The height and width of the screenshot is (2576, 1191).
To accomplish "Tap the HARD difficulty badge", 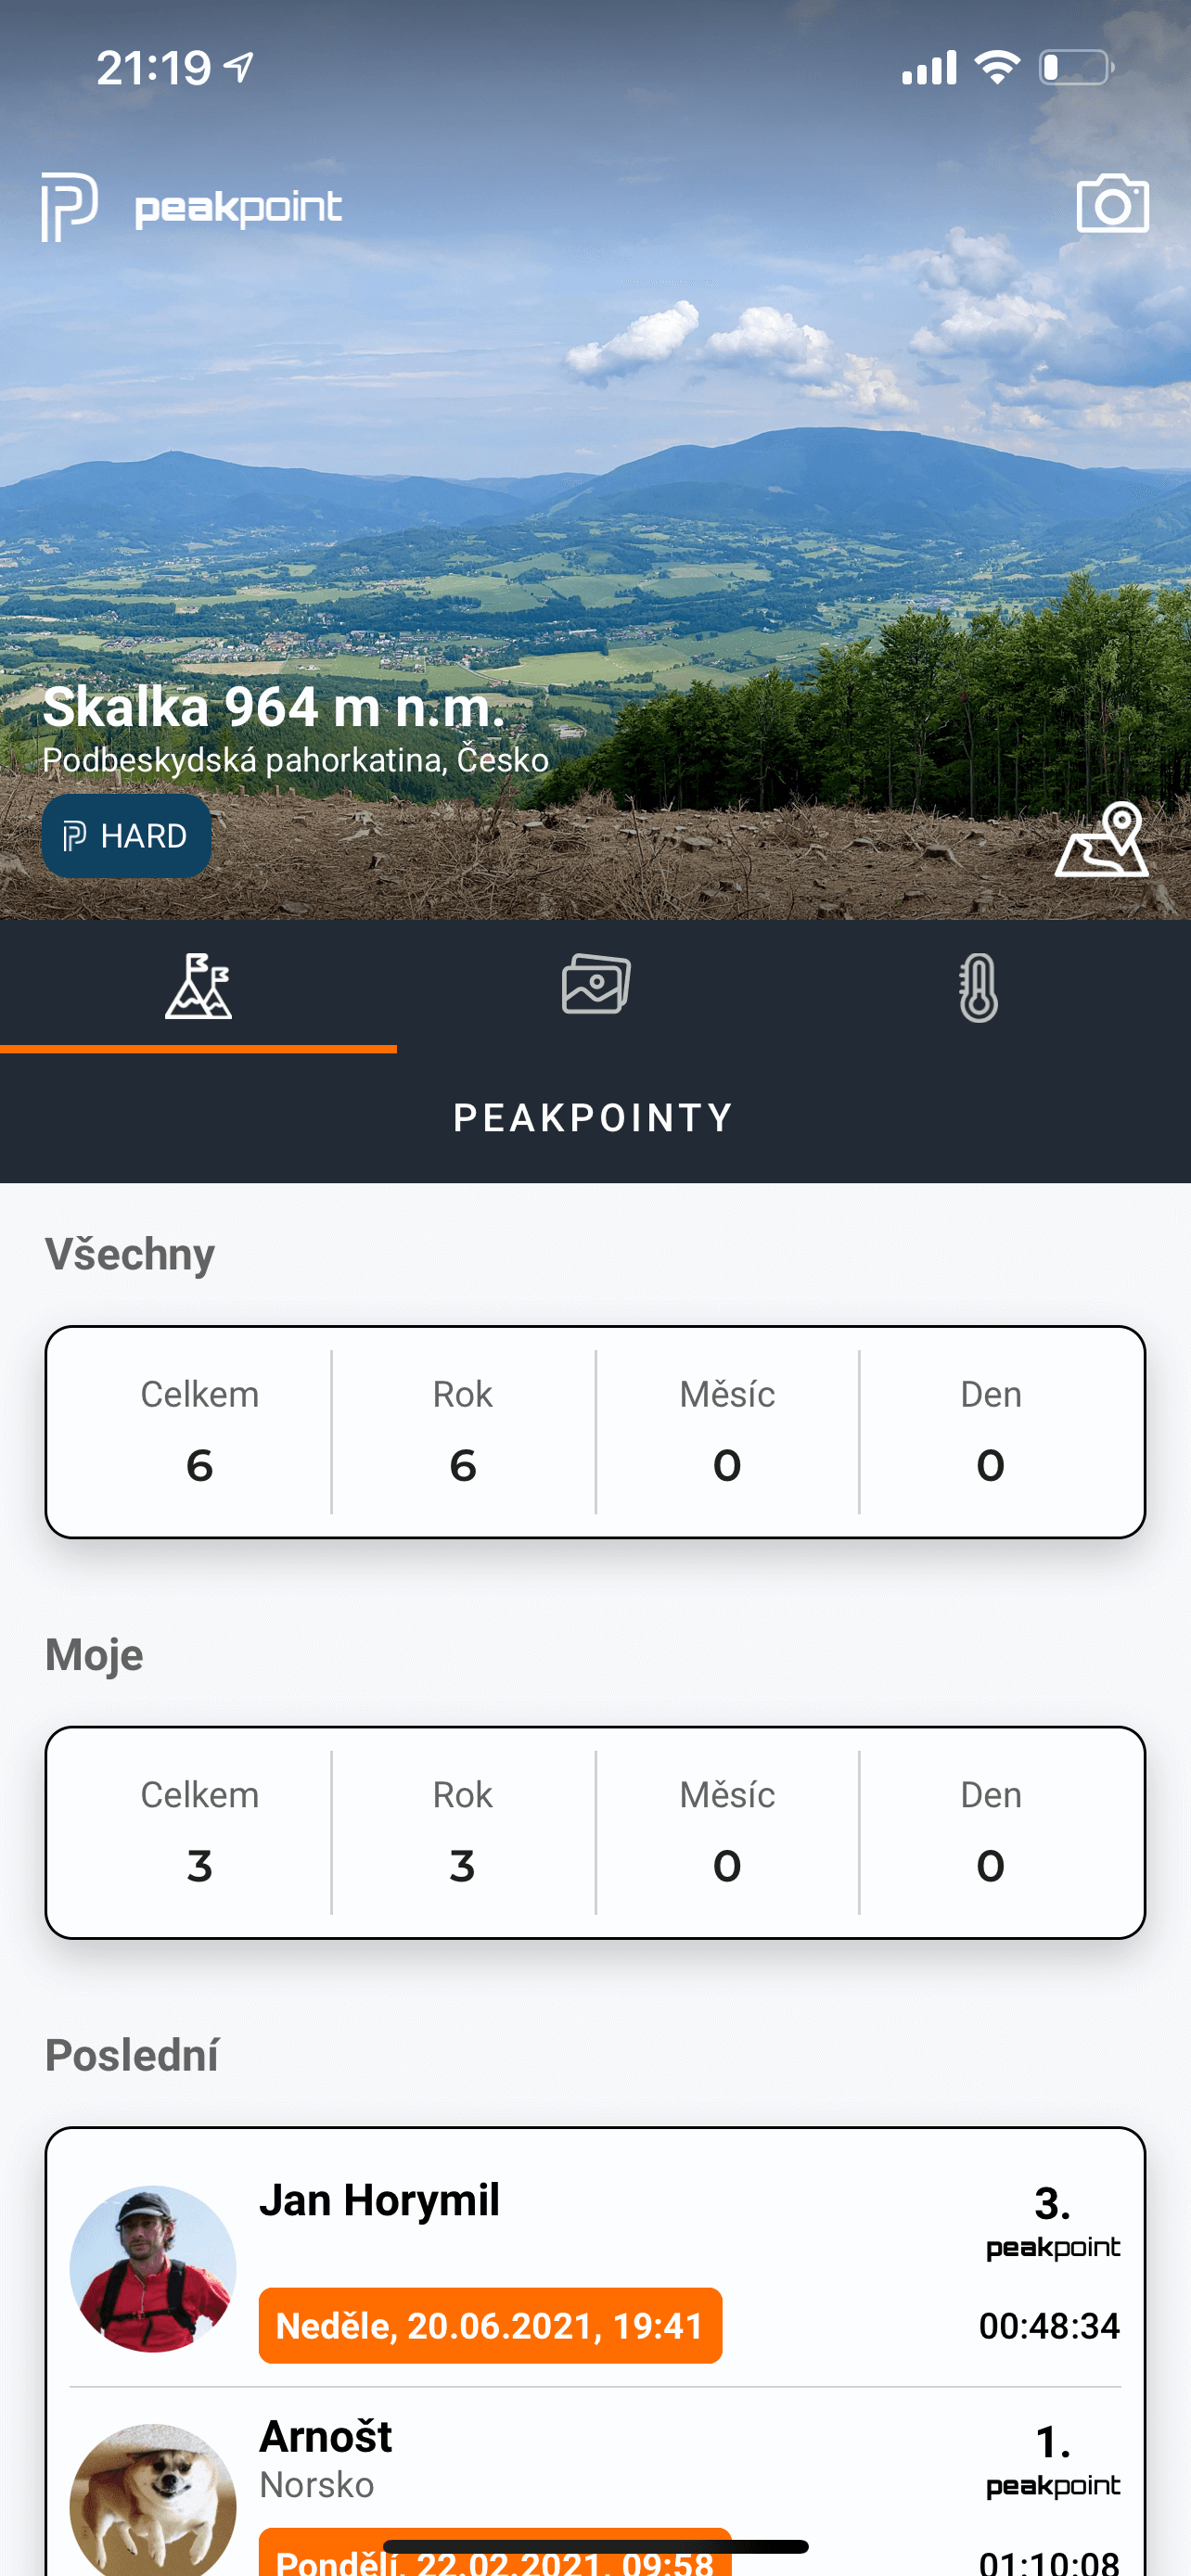I will coord(126,836).
